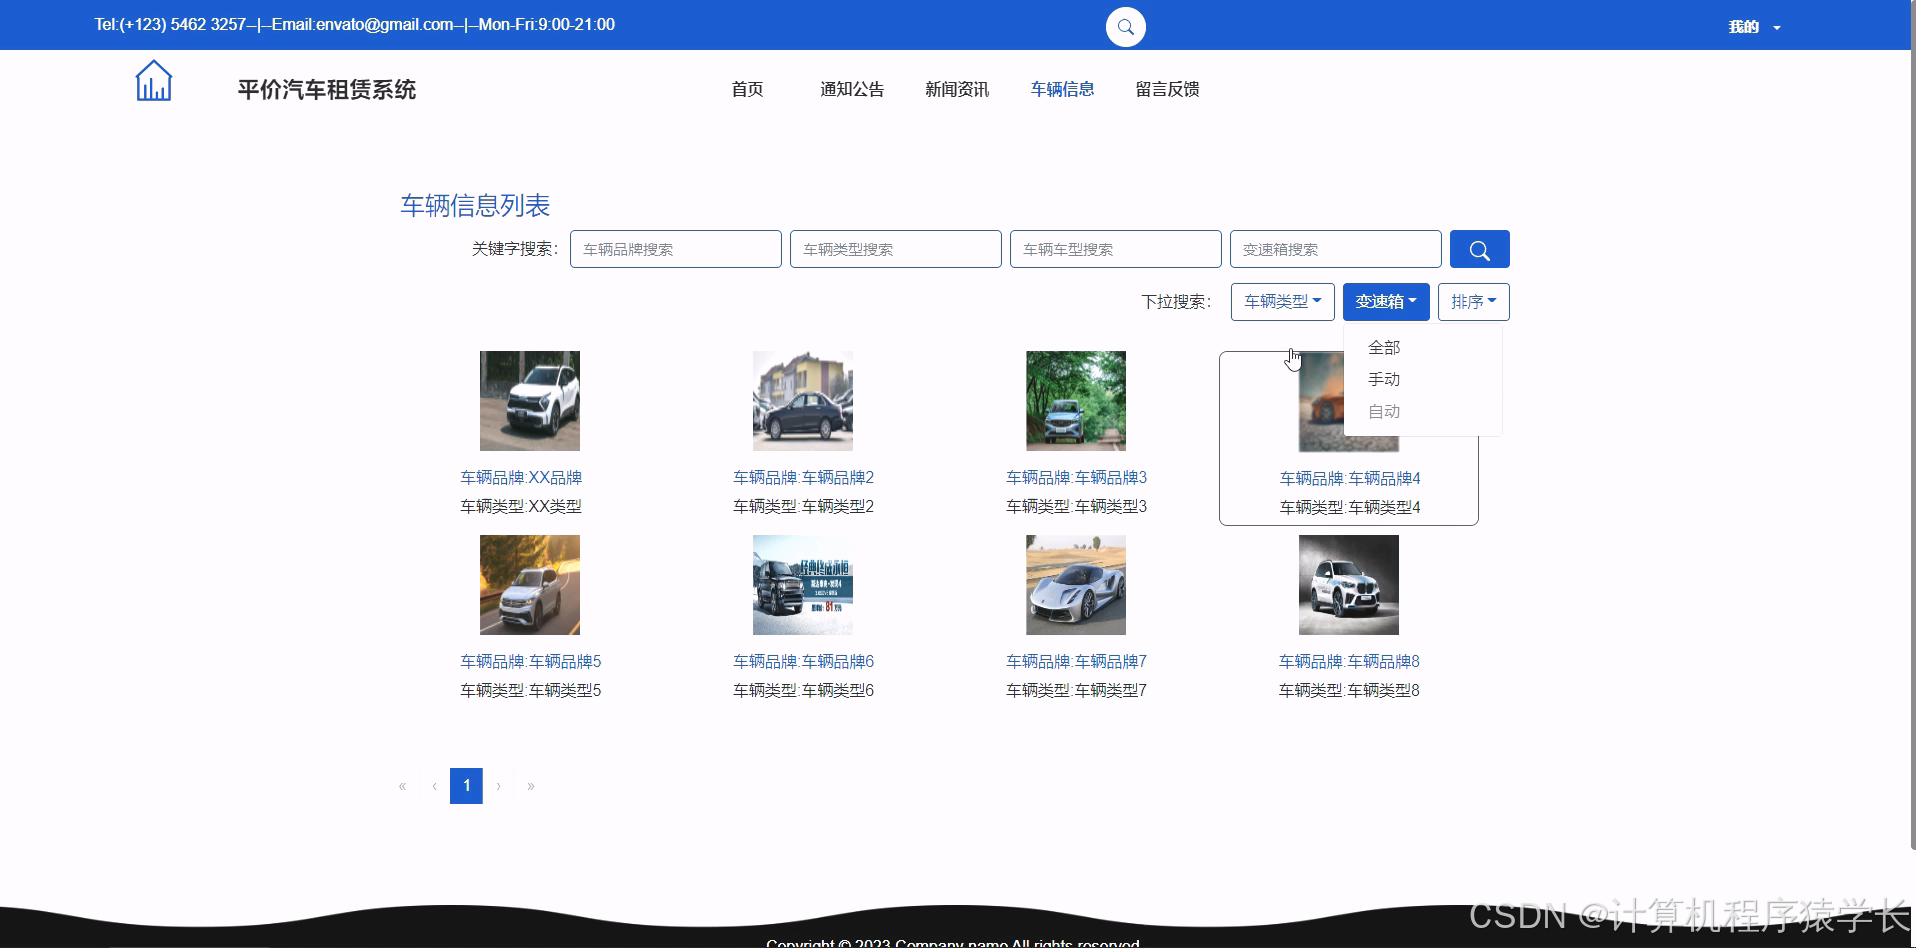Navigate to the 首页 tab
Screen dimensions: 1916x948
747,89
